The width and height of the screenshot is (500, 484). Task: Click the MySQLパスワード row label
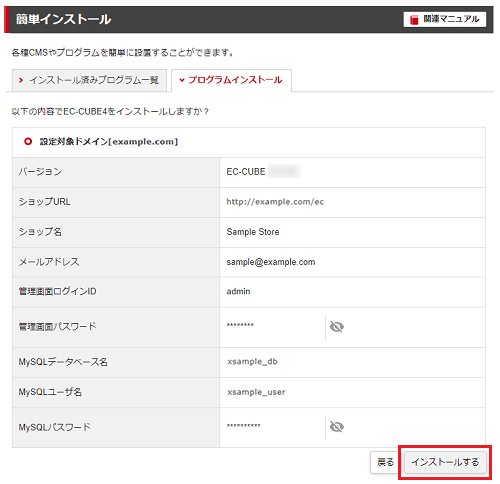[x=55, y=427]
